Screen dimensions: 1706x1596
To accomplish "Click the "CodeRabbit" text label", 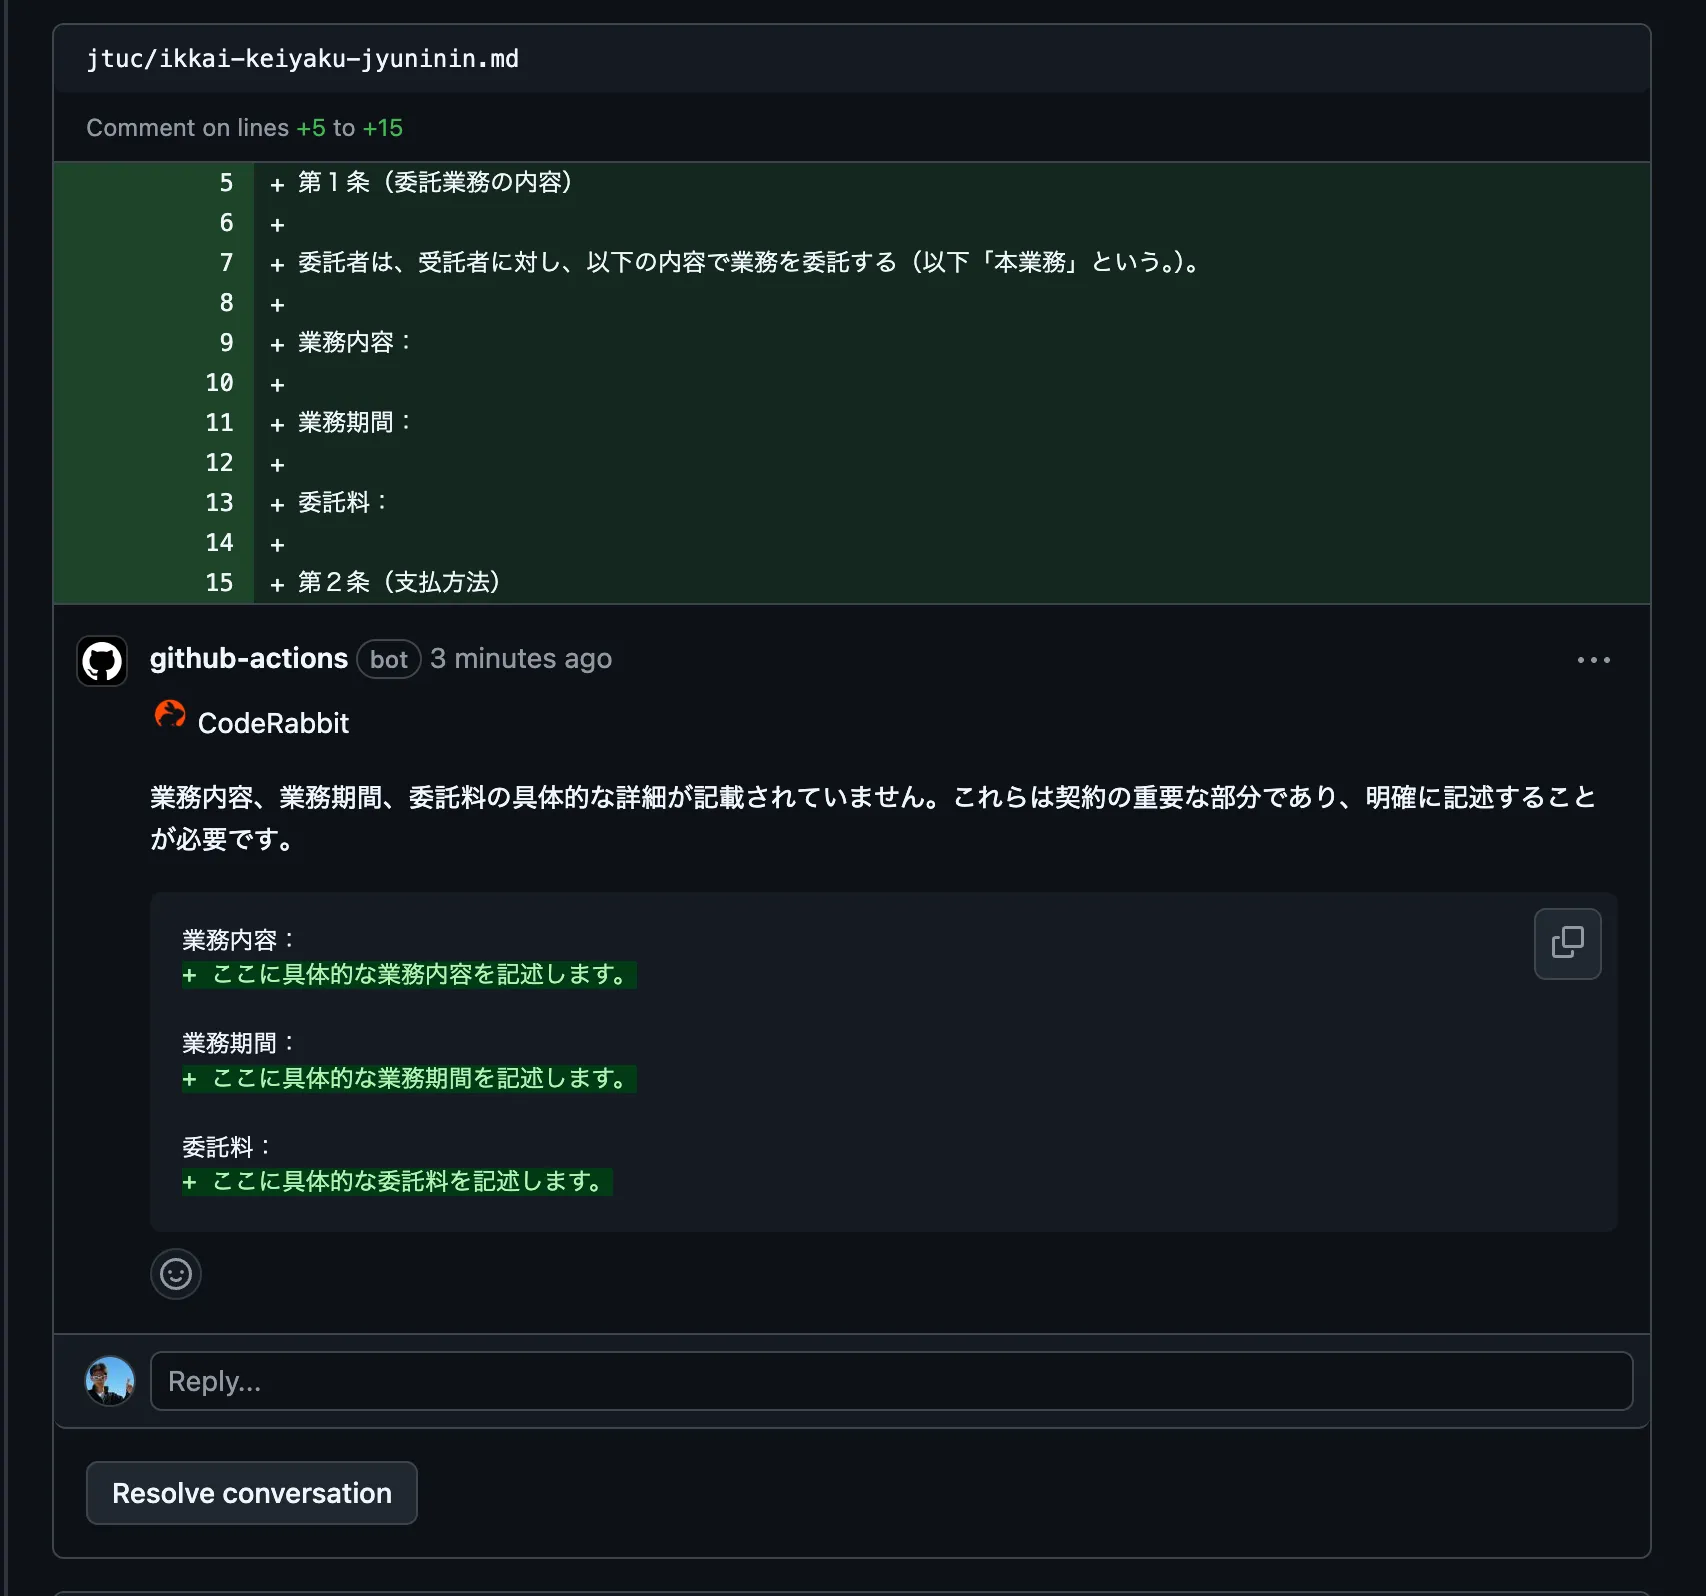I will pos(273,723).
